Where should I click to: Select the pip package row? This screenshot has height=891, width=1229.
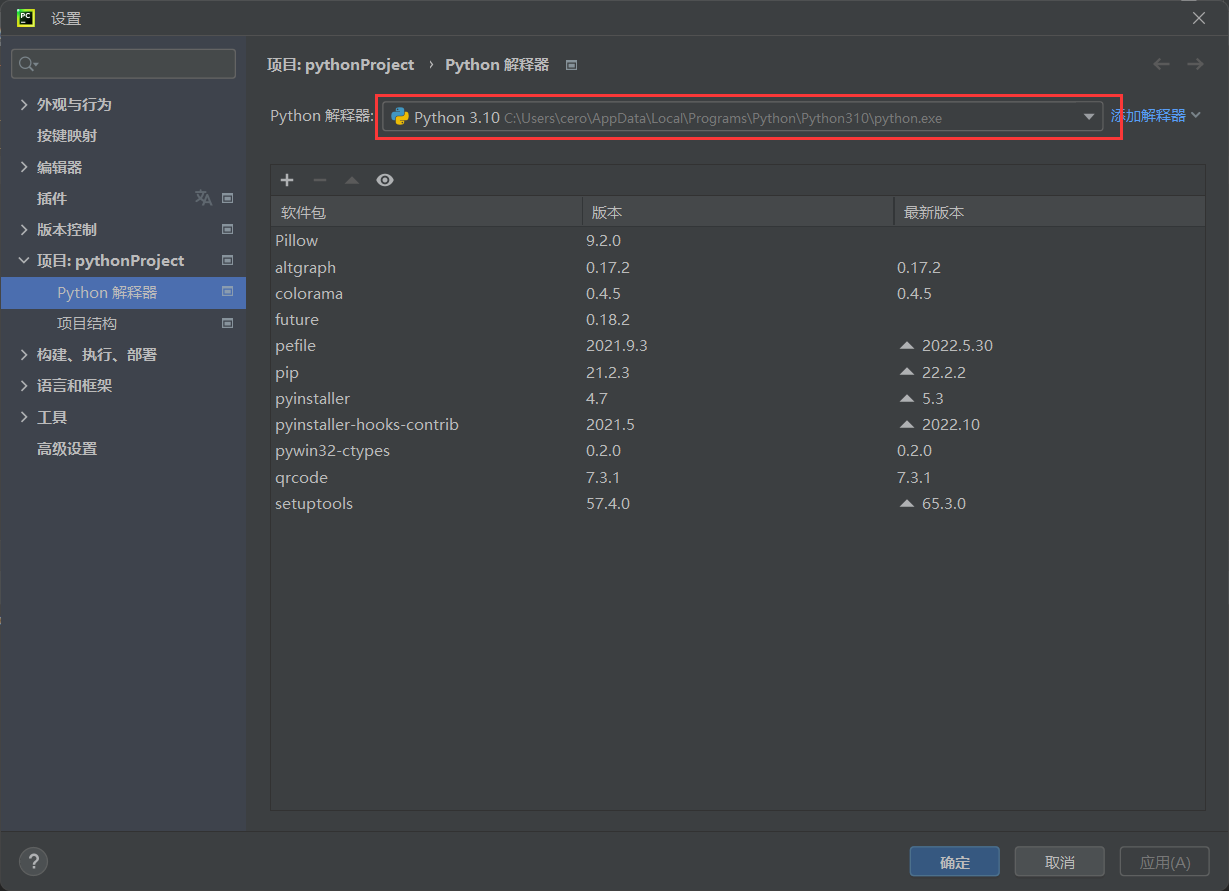tap(738, 372)
